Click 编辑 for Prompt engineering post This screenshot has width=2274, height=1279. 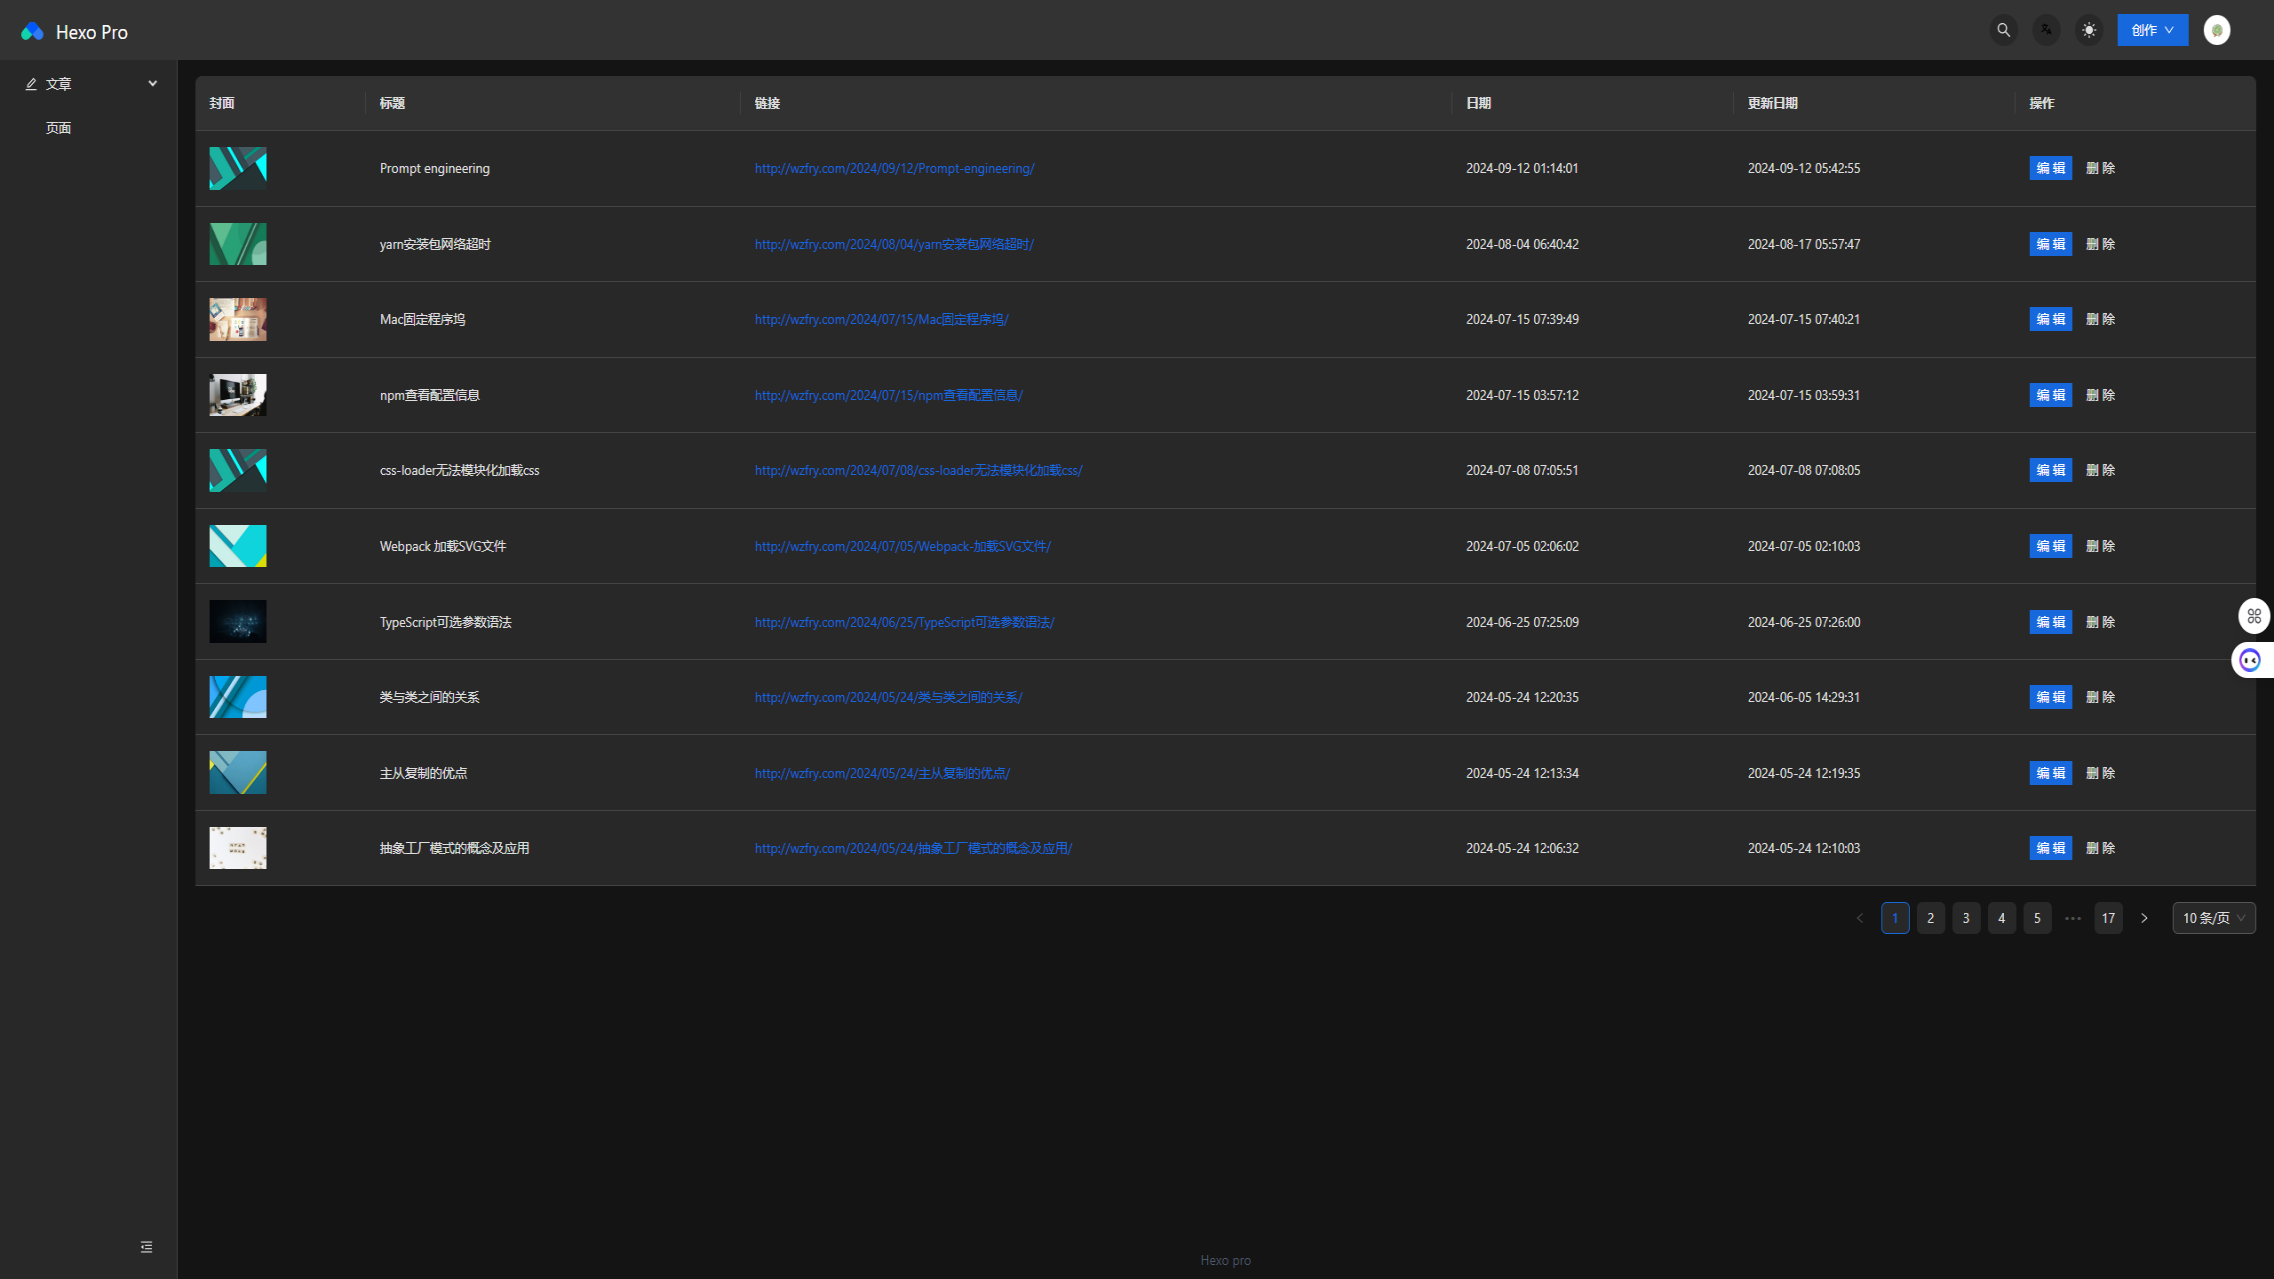tap(2050, 168)
